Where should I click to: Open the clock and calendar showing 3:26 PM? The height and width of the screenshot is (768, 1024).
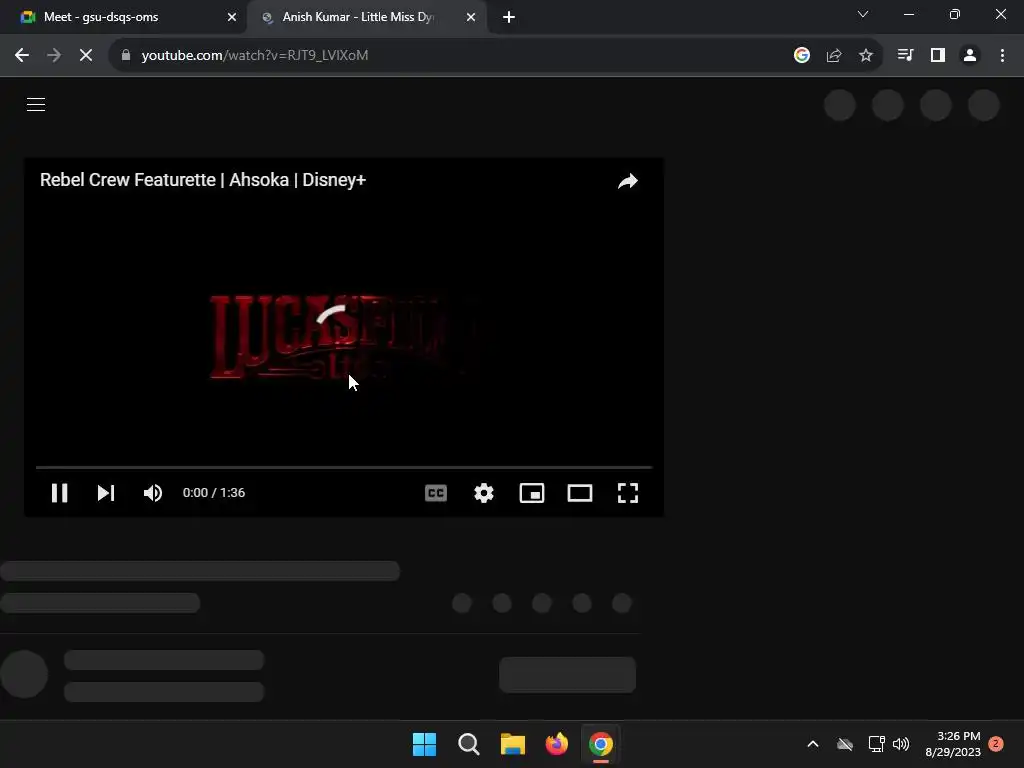953,744
